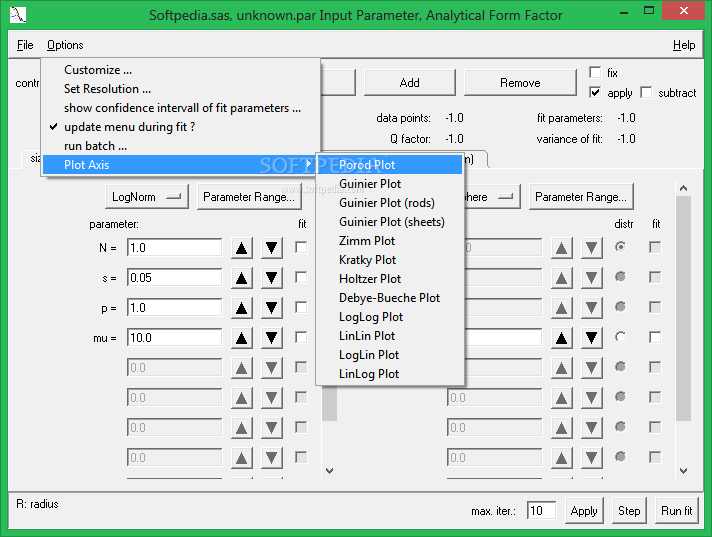The width and height of the screenshot is (712, 537).
Task: Enable the subtract checkbox
Action: pos(646,93)
